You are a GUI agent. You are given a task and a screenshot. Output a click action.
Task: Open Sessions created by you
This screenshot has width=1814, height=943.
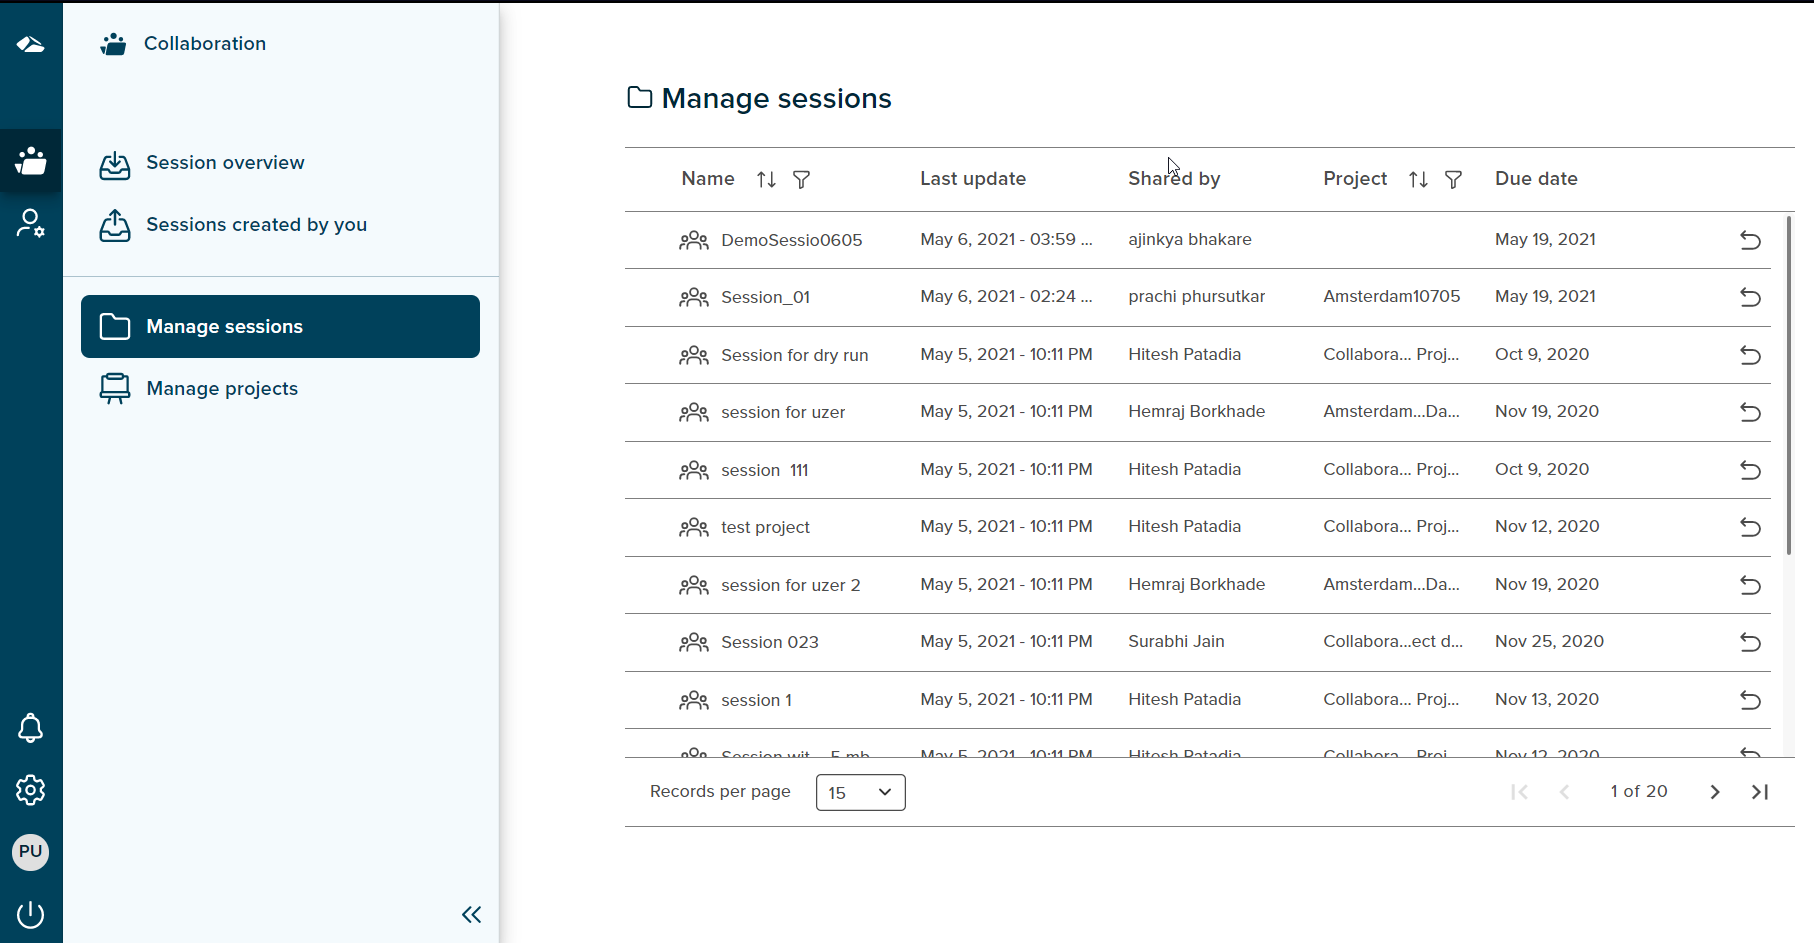point(256,224)
